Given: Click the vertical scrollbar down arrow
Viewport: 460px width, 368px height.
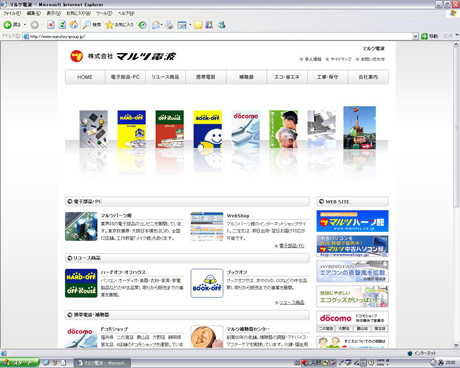Looking at the screenshot, I should click(x=456, y=345).
